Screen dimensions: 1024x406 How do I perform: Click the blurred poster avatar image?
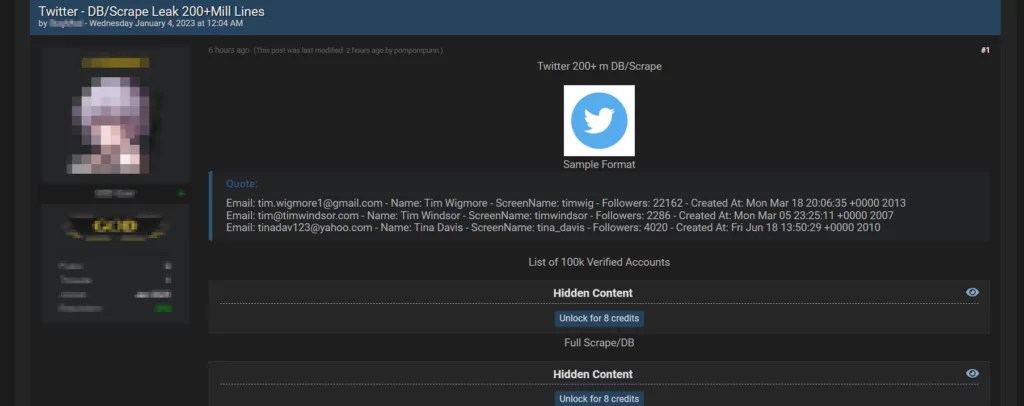[110, 123]
